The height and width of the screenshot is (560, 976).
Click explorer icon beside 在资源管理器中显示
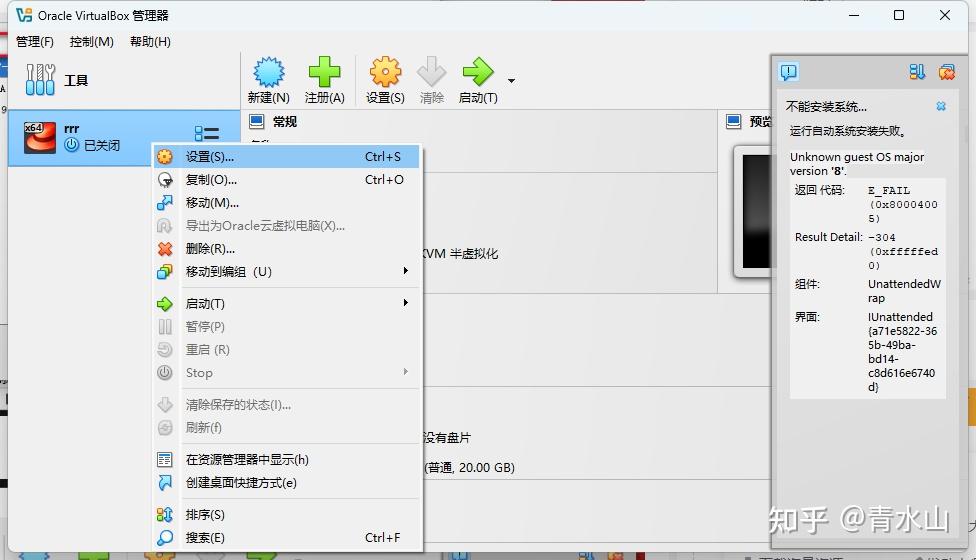165,460
